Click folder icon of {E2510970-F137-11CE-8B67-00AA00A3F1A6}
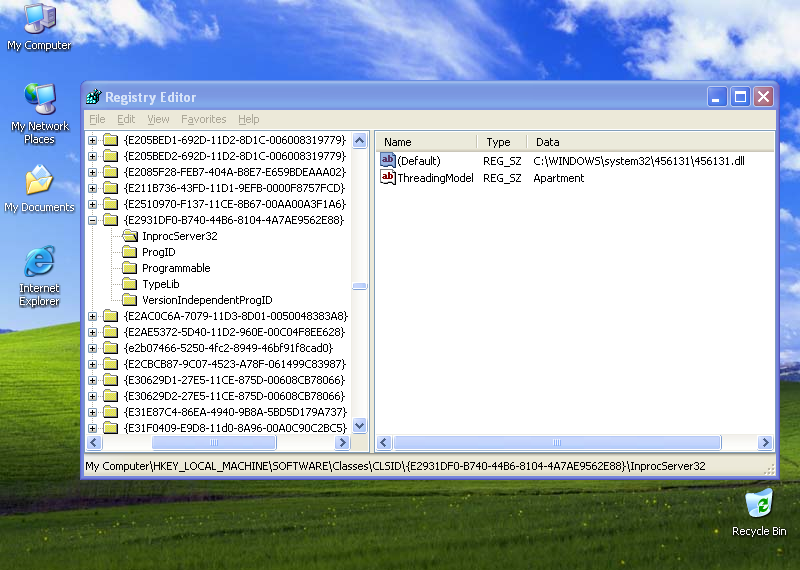The width and height of the screenshot is (800, 570). point(111,204)
